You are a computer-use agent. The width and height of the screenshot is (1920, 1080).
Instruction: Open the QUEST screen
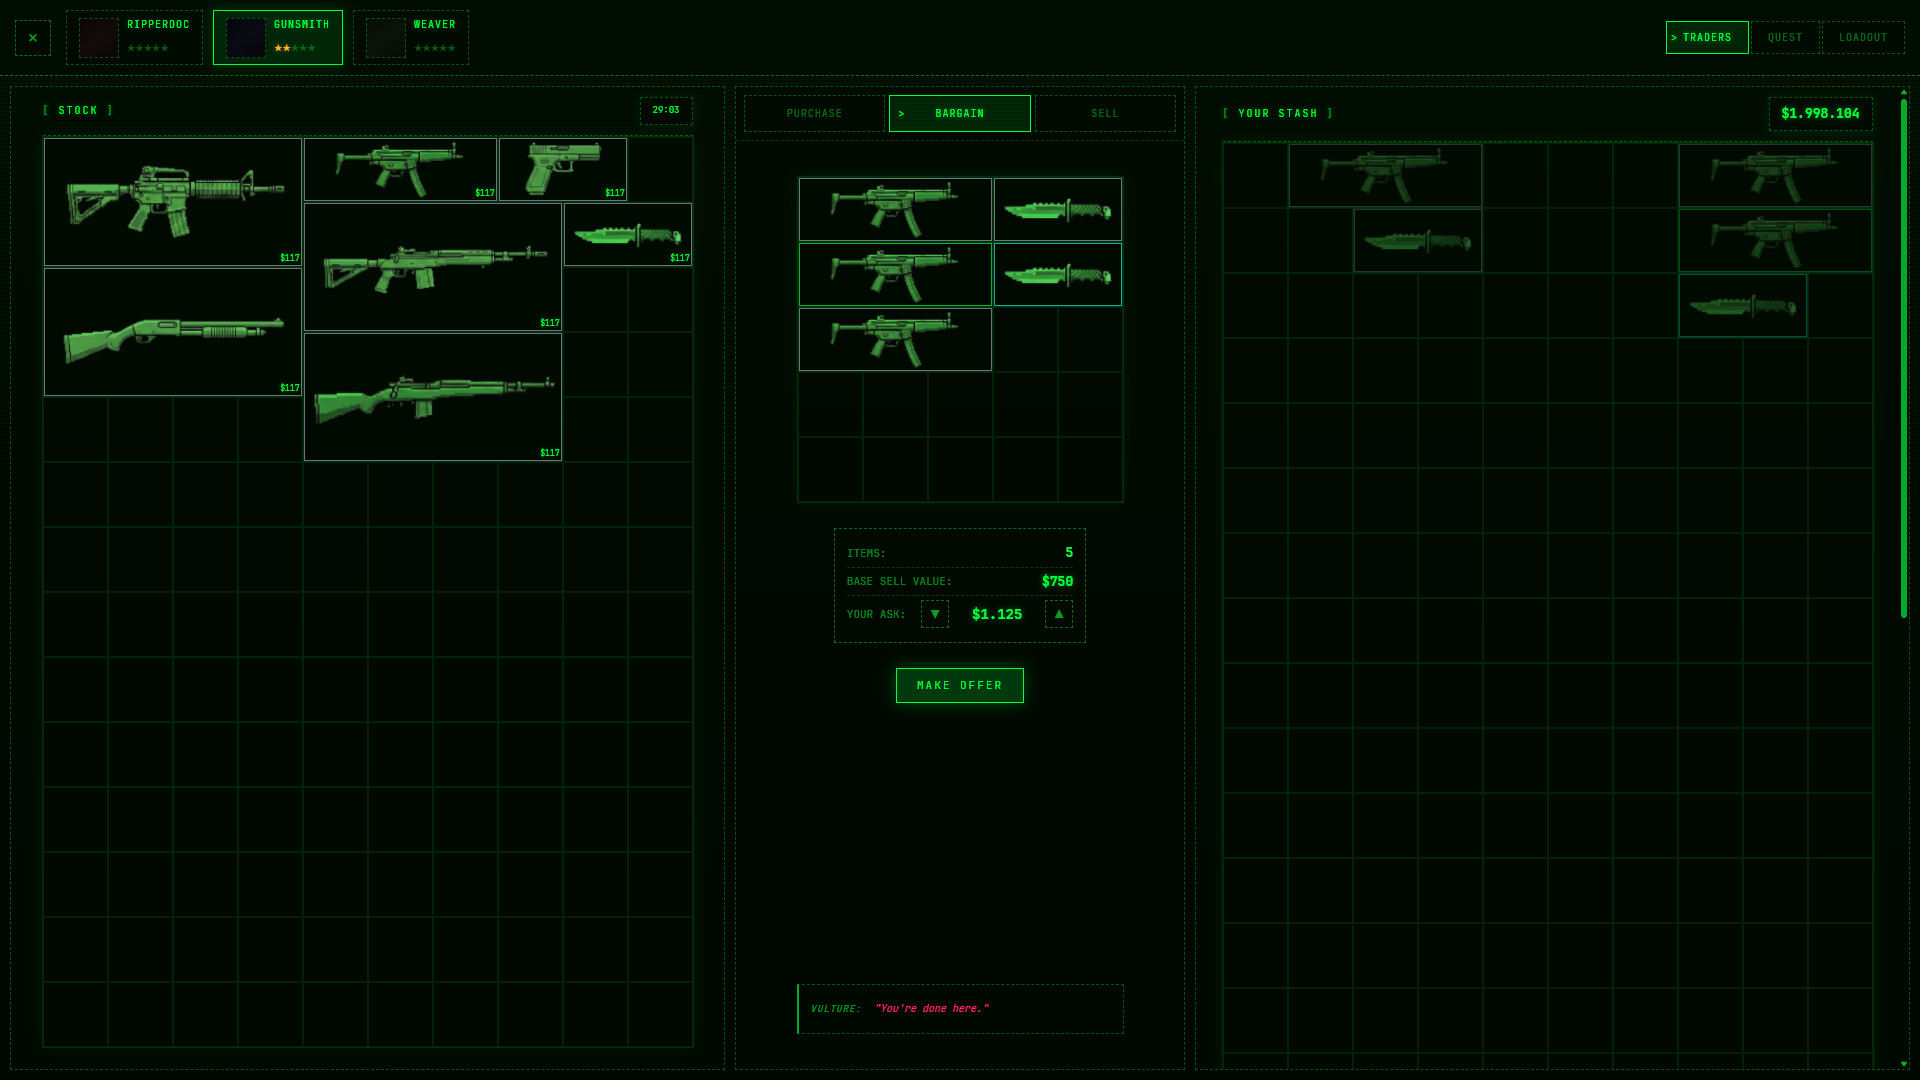click(1784, 37)
